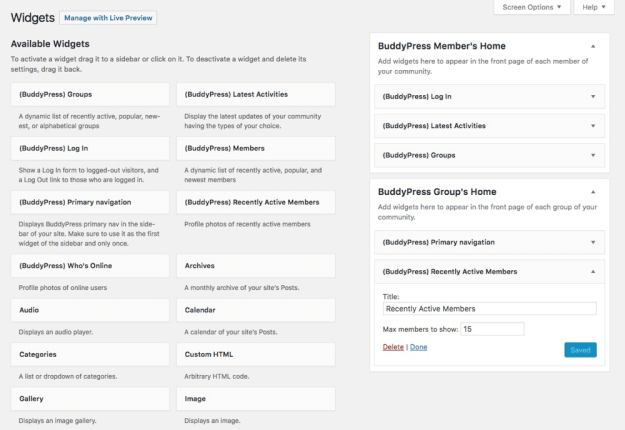Image resolution: width=625 pixels, height=430 pixels.
Task: Select available widget (BuddyPress) Who's Online
Action: 90,266
